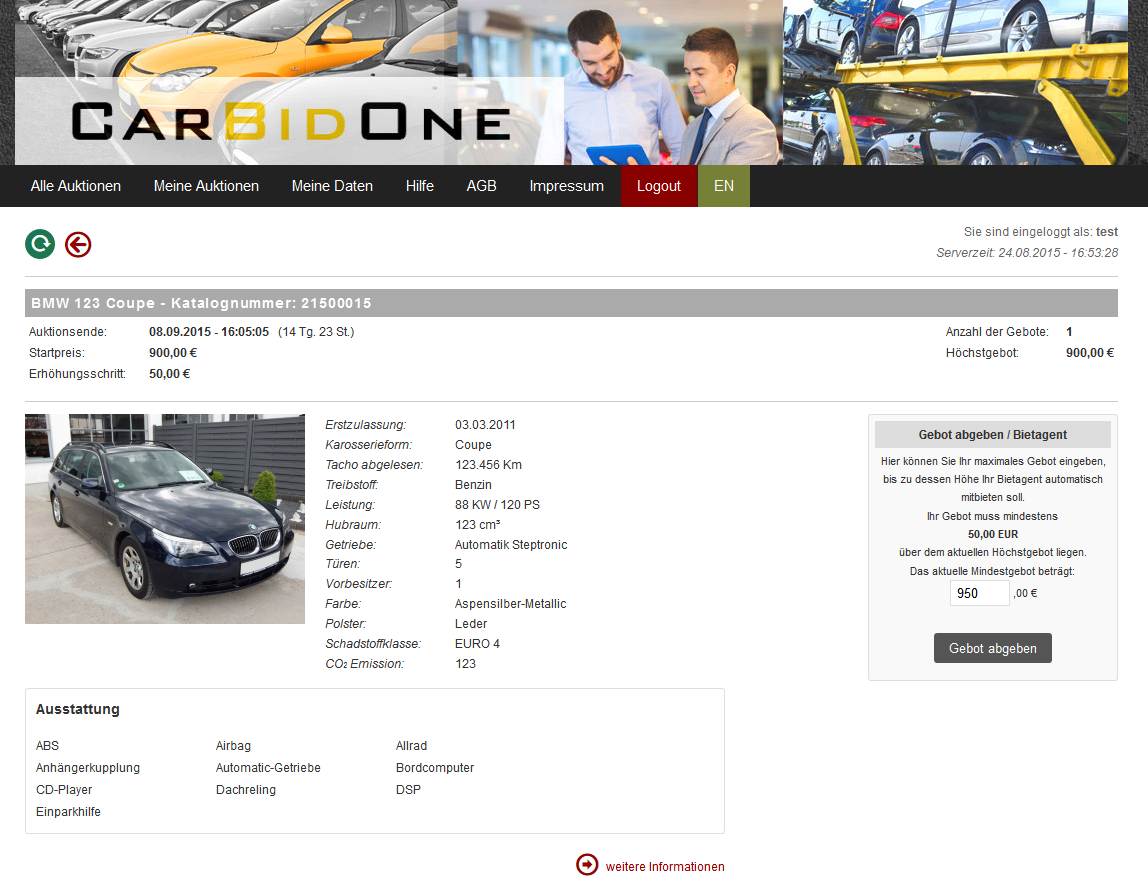Click the Höchstgebot value 900,00 €

tap(1090, 353)
